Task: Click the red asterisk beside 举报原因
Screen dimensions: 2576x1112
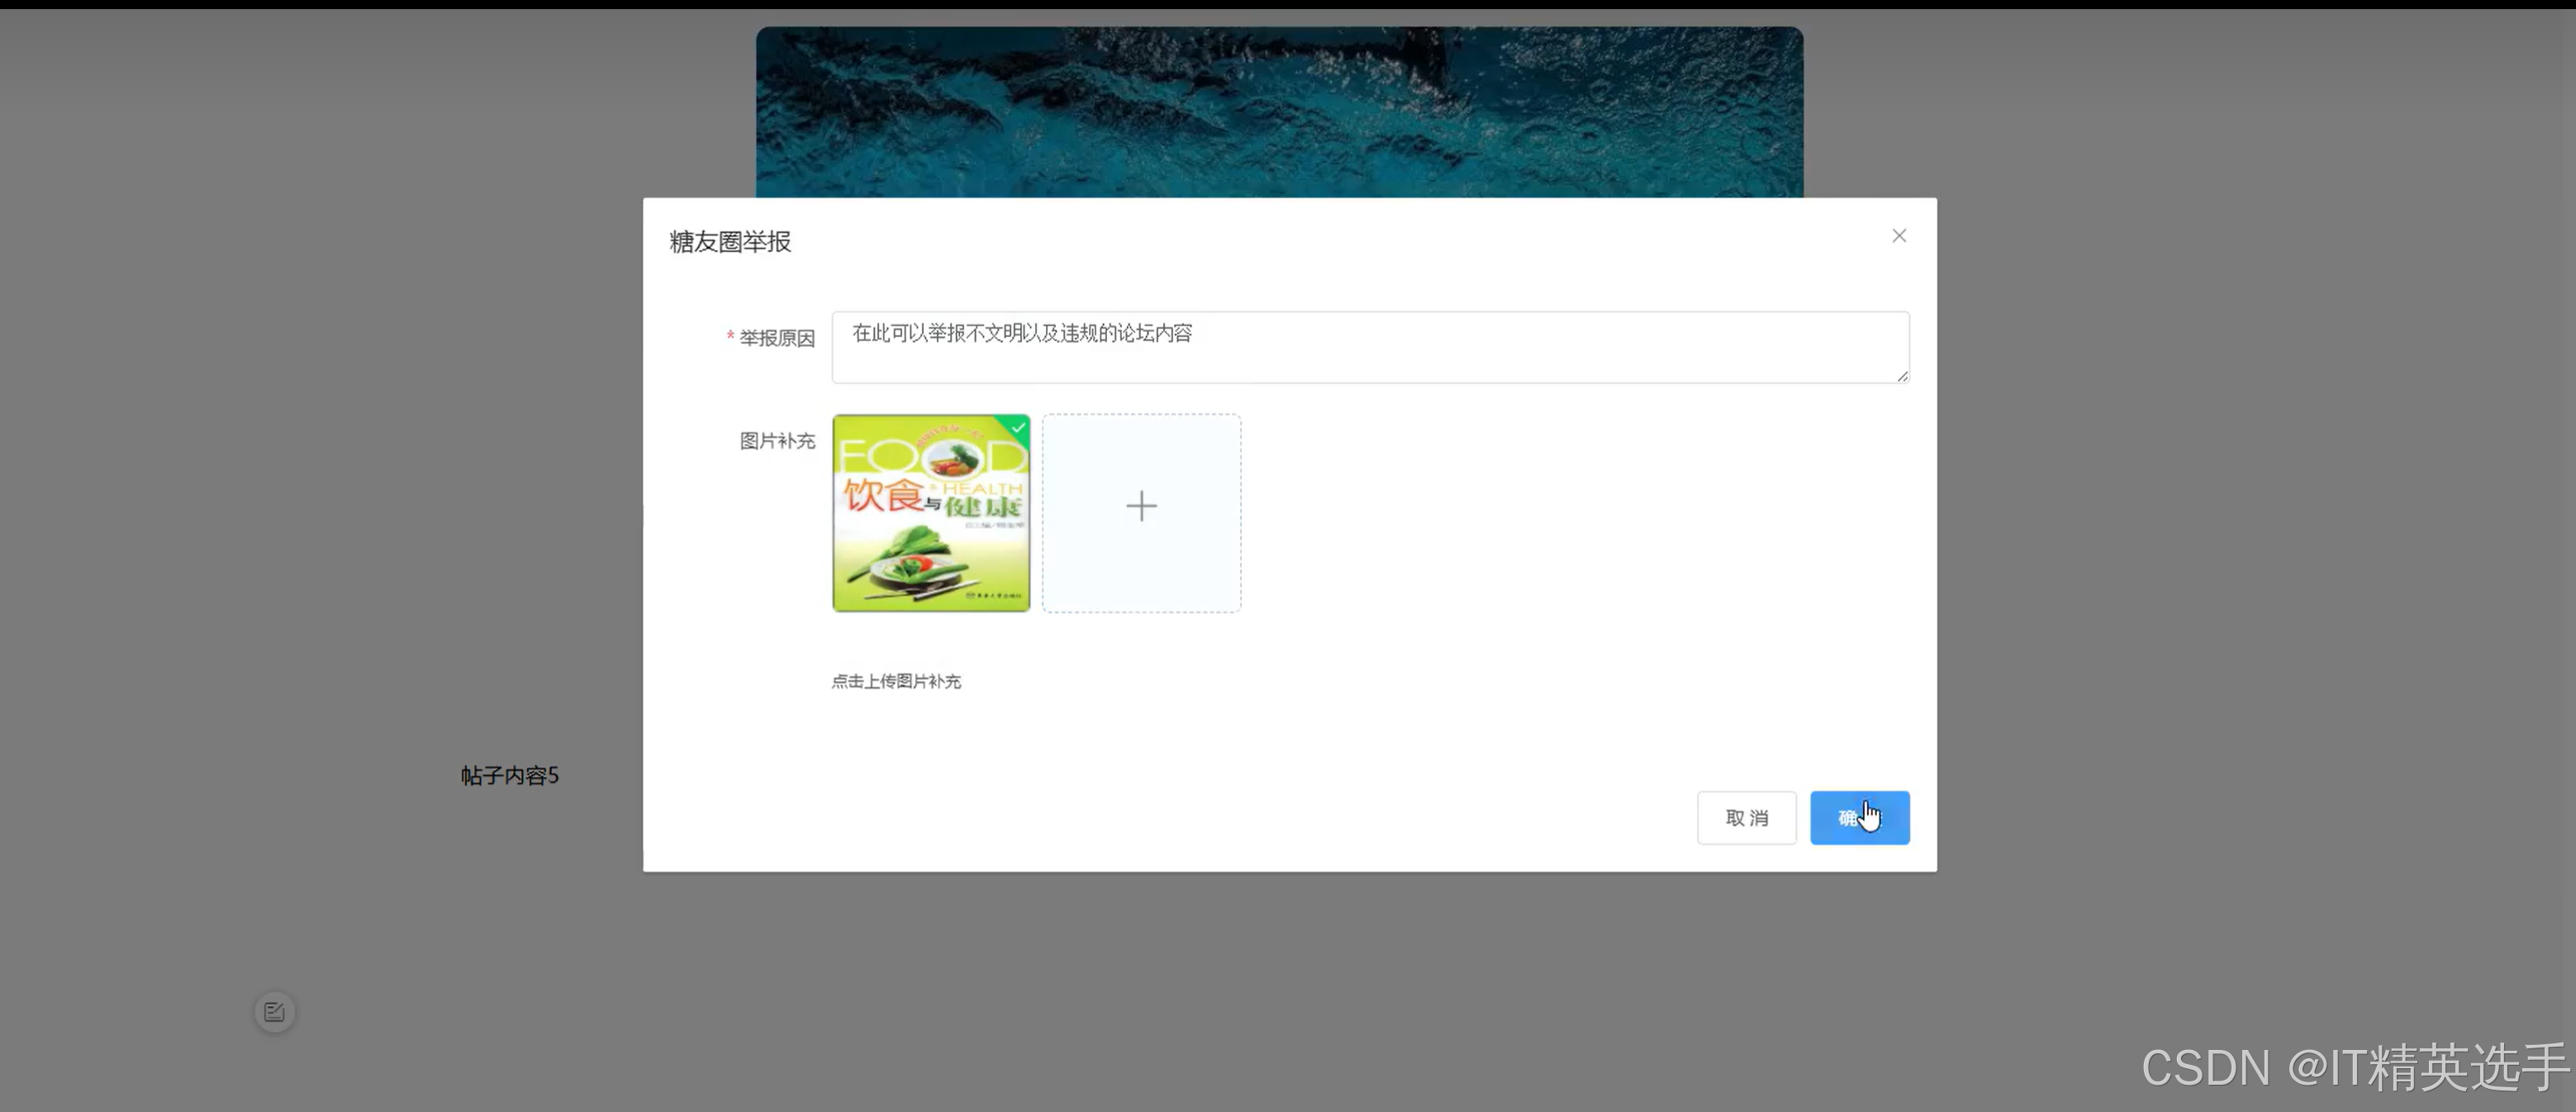Action: click(729, 339)
